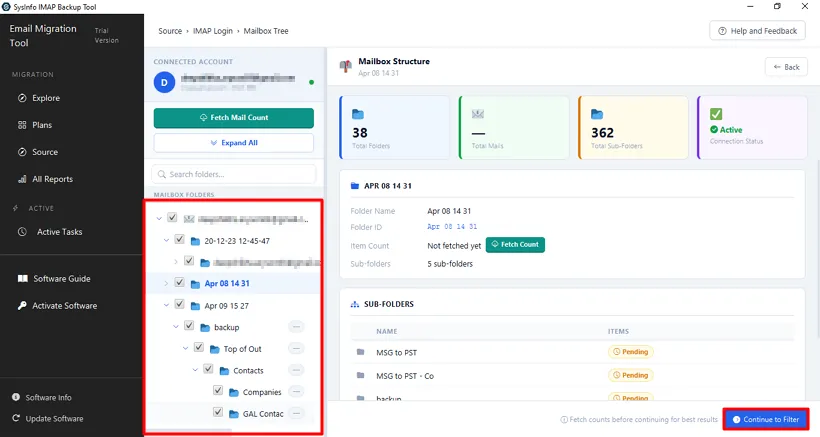Collapse the root mailbox account node
Viewport: 820px width, 437px height.
159,218
